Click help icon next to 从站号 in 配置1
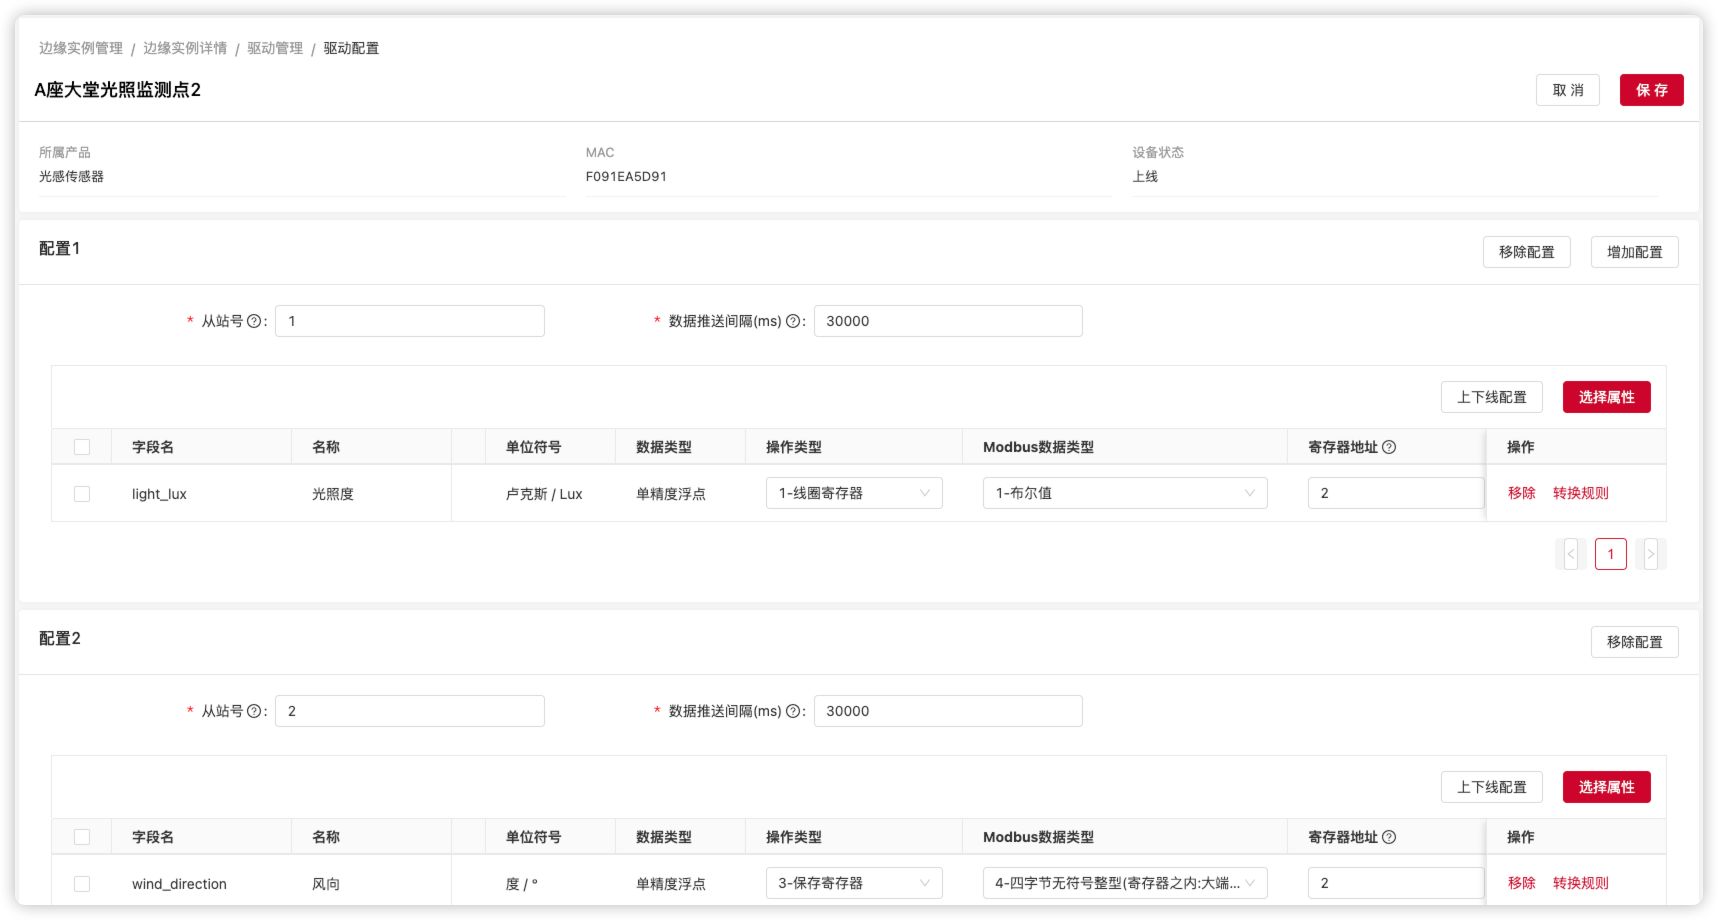Viewport: 1718px width, 920px height. tap(254, 321)
